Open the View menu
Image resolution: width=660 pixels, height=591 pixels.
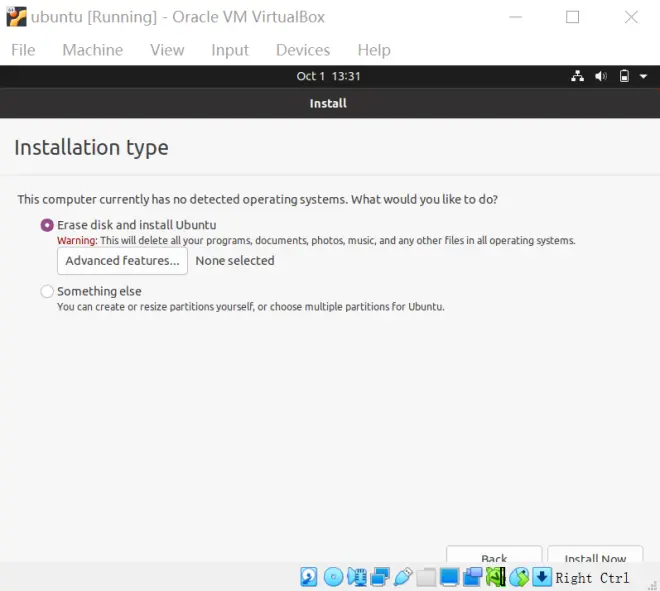click(167, 50)
